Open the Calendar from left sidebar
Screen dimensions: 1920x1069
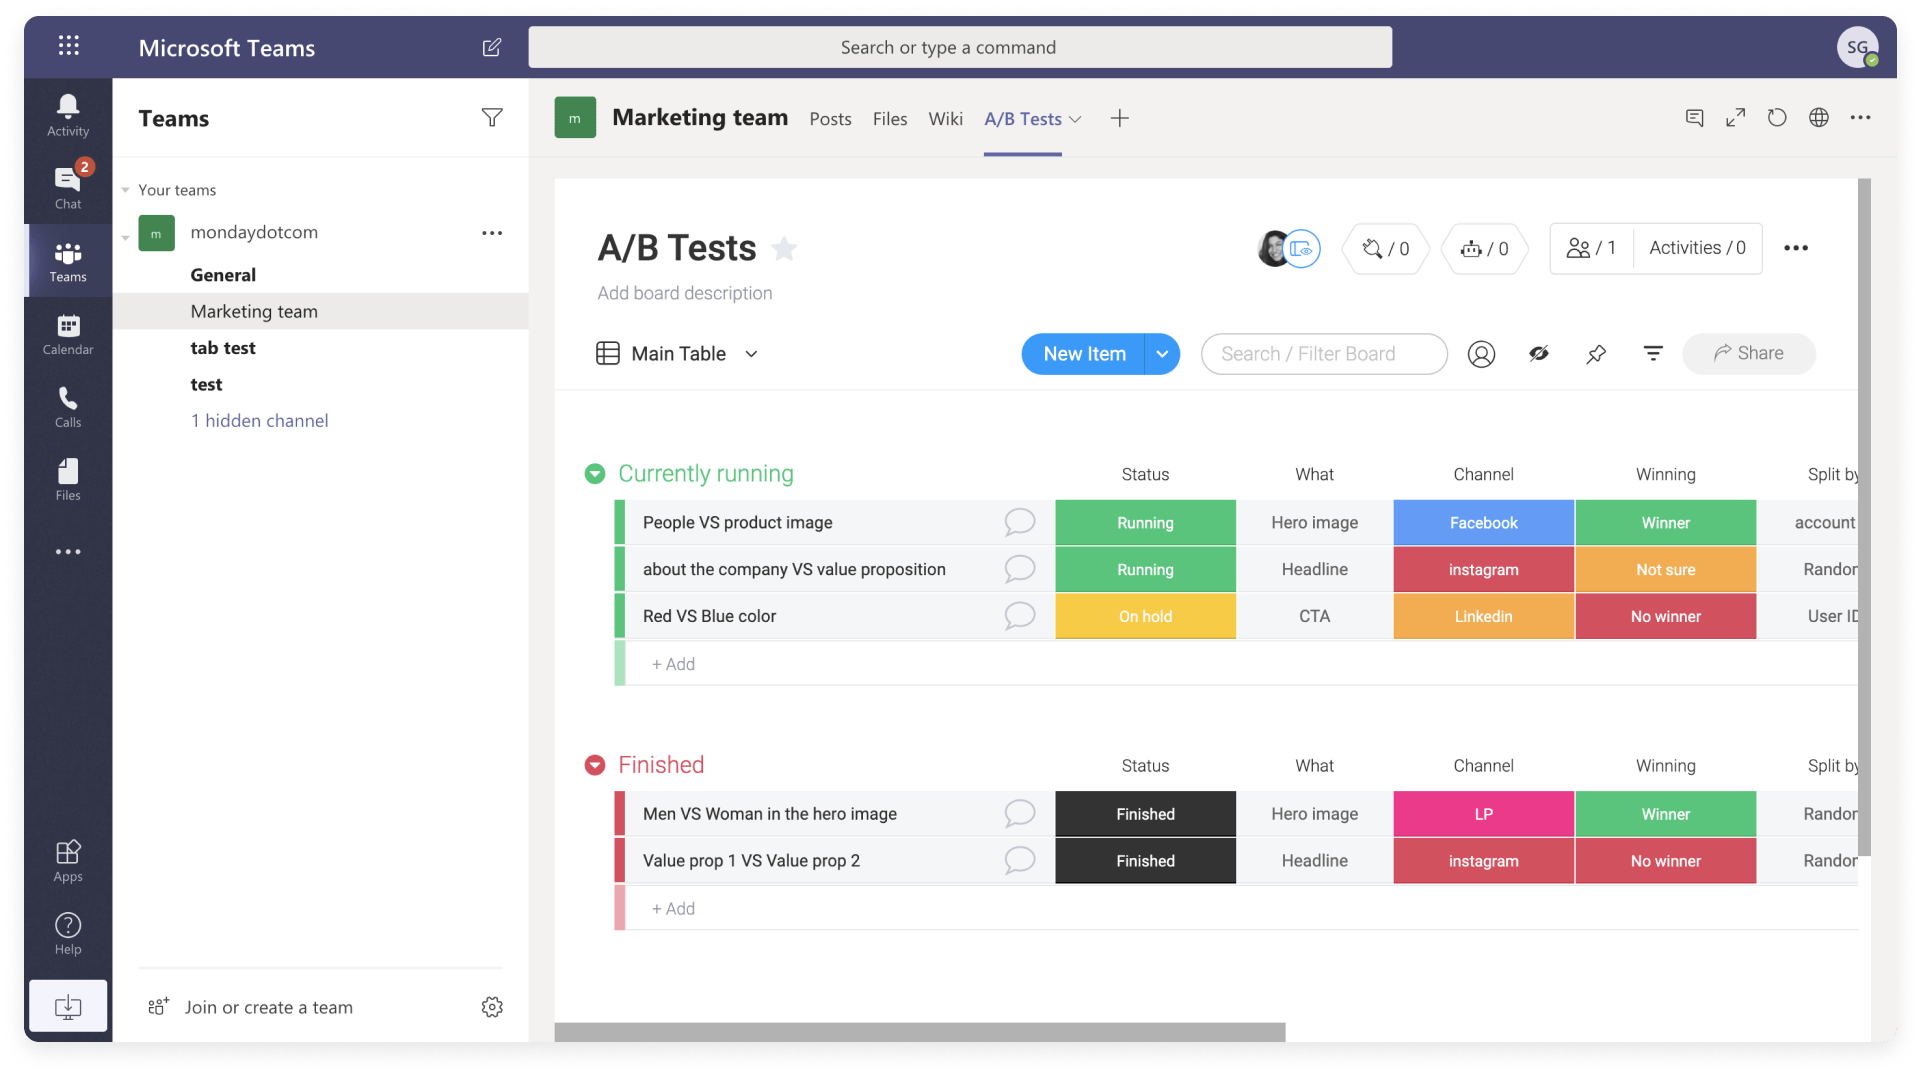(67, 333)
